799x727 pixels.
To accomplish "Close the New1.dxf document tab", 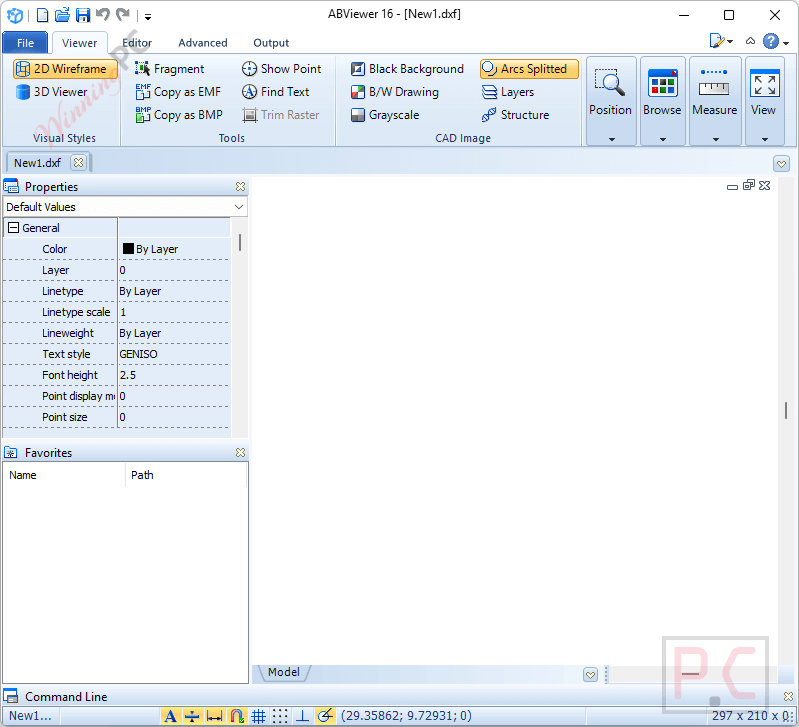I will (x=78, y=163).
